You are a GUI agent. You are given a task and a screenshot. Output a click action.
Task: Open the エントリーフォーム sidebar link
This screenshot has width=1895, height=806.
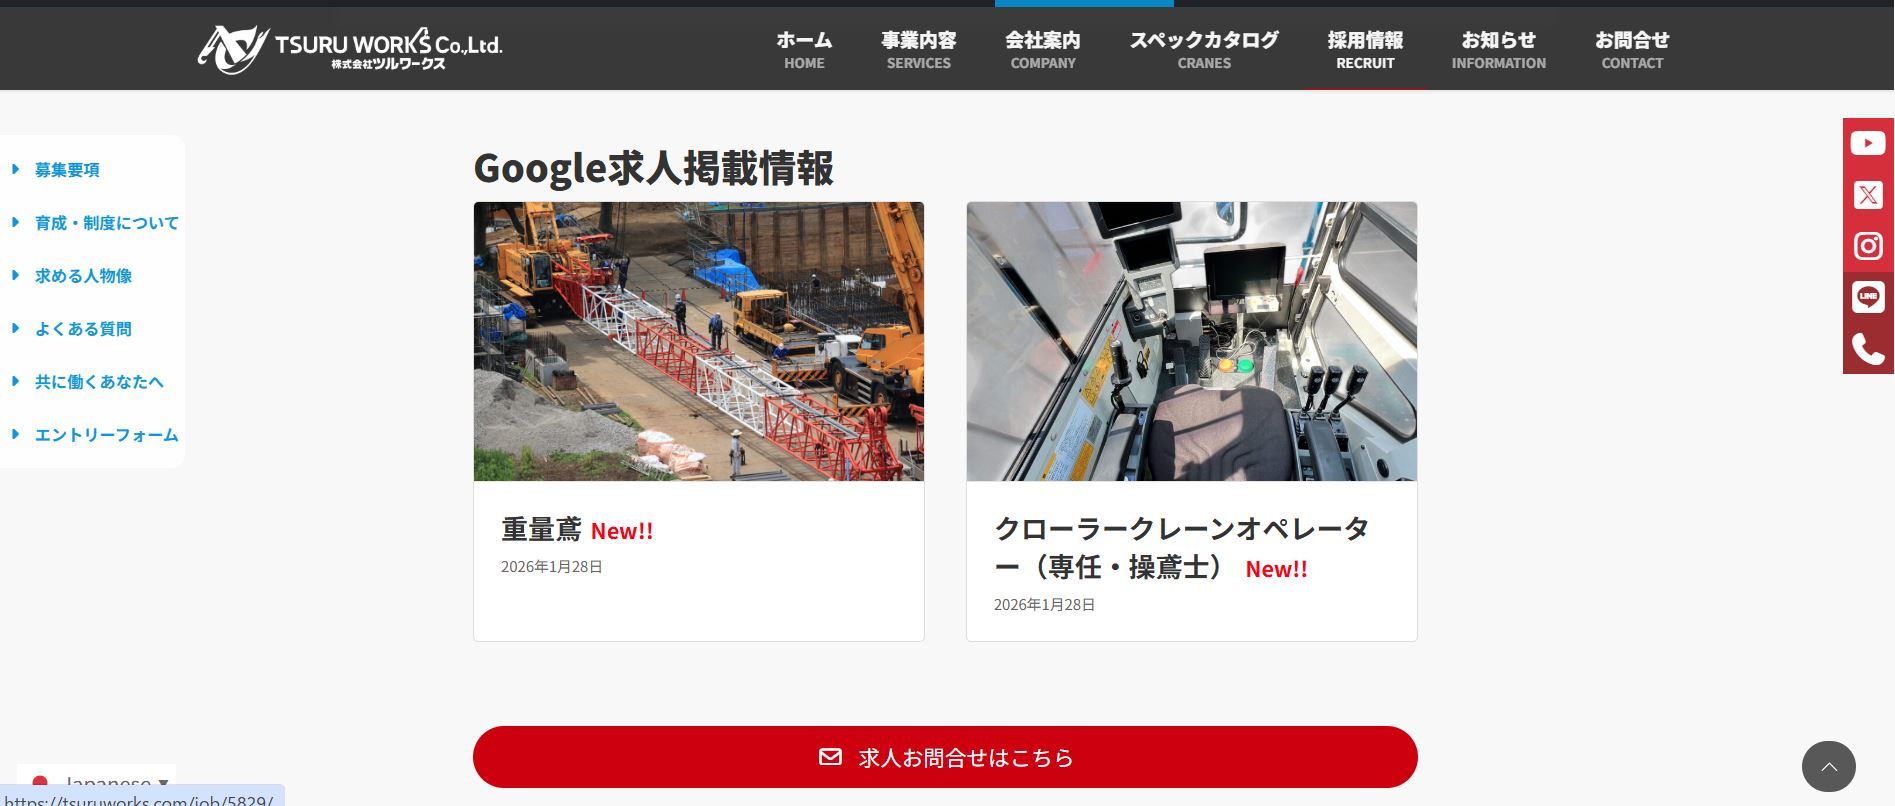click(106, 435)
